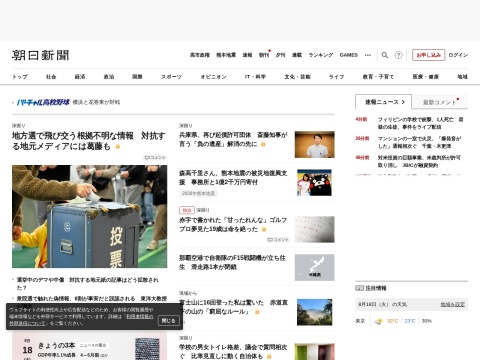
Task: Select 社会 in the main navigation
Action: pyautogui.click(x=51, y=77)
